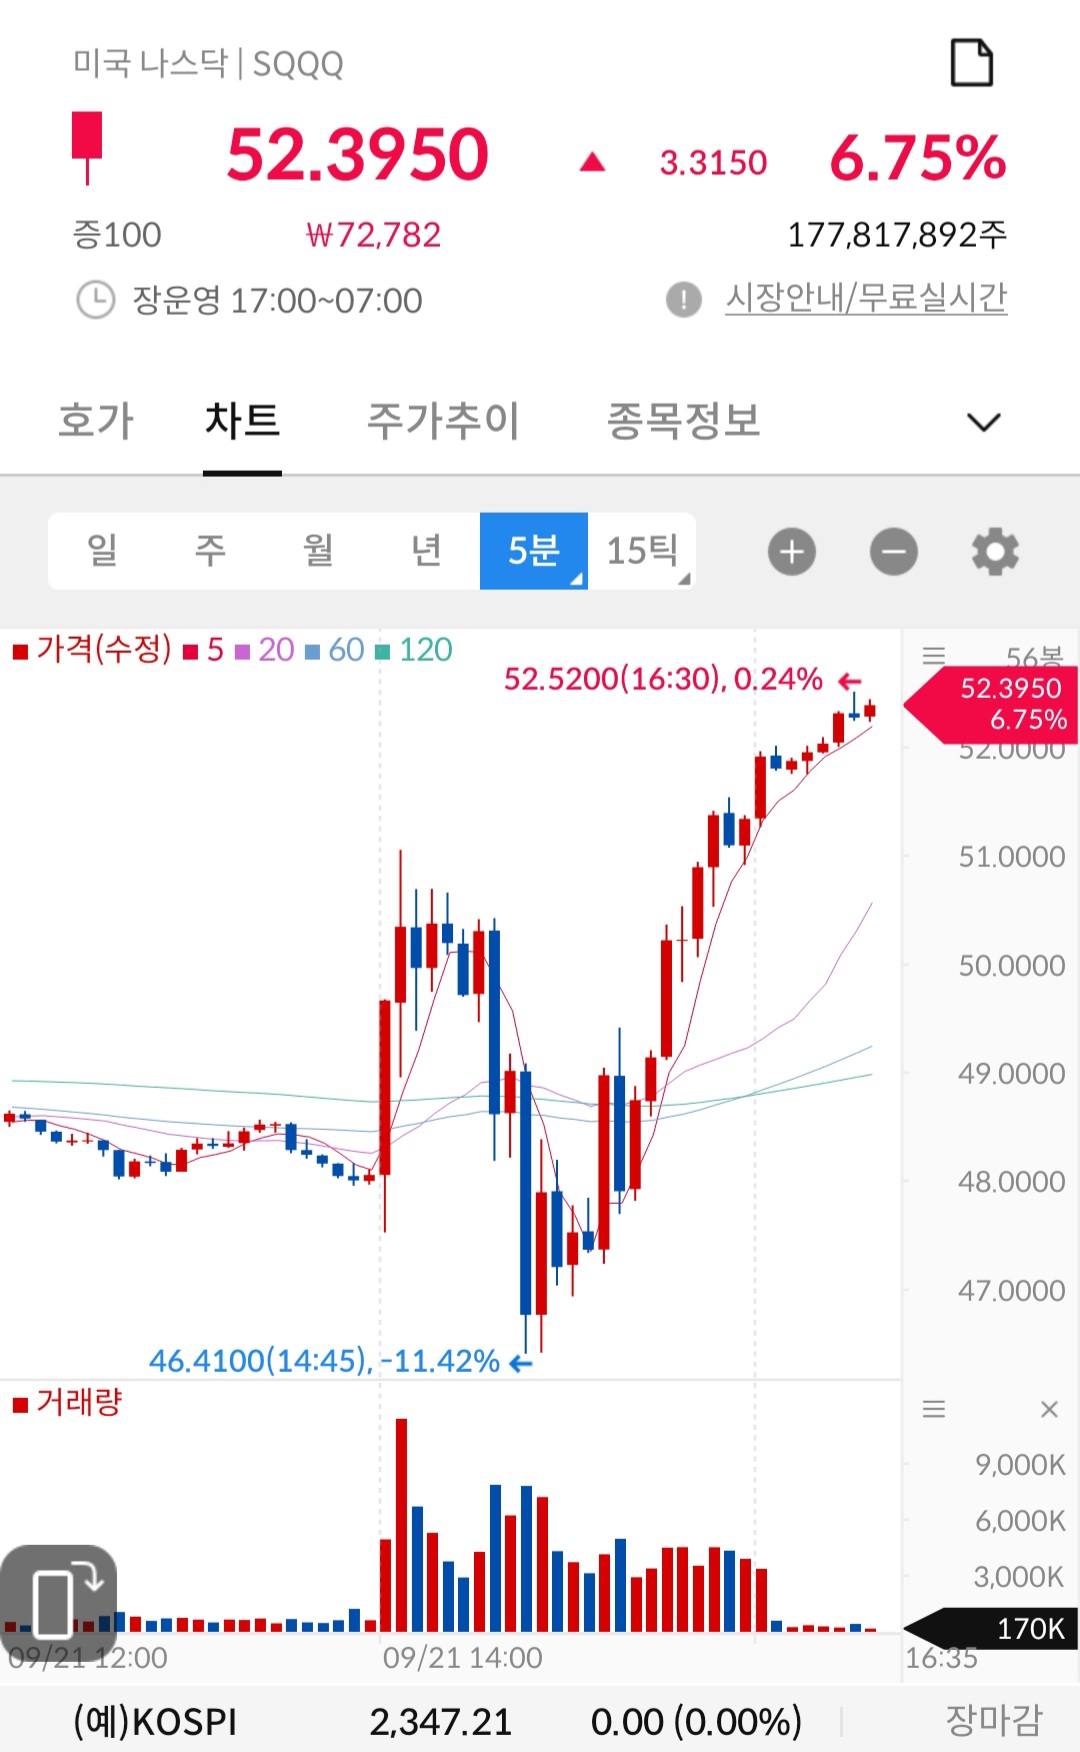Tap the market info exclamation icon
The image size is (1080, 1752).
(x=684, y=299)
